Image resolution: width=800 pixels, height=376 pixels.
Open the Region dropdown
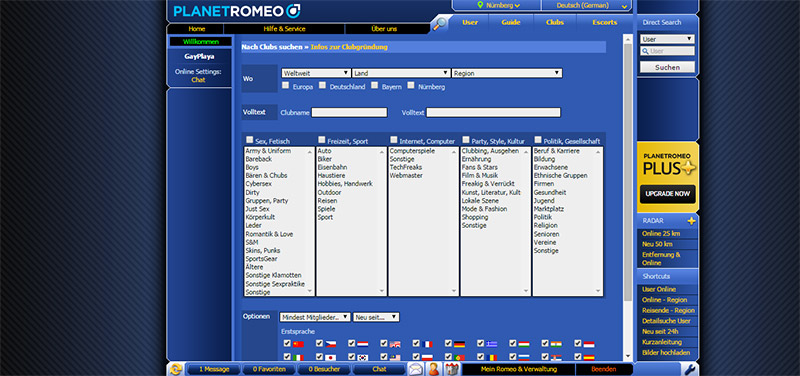point(507,73)
